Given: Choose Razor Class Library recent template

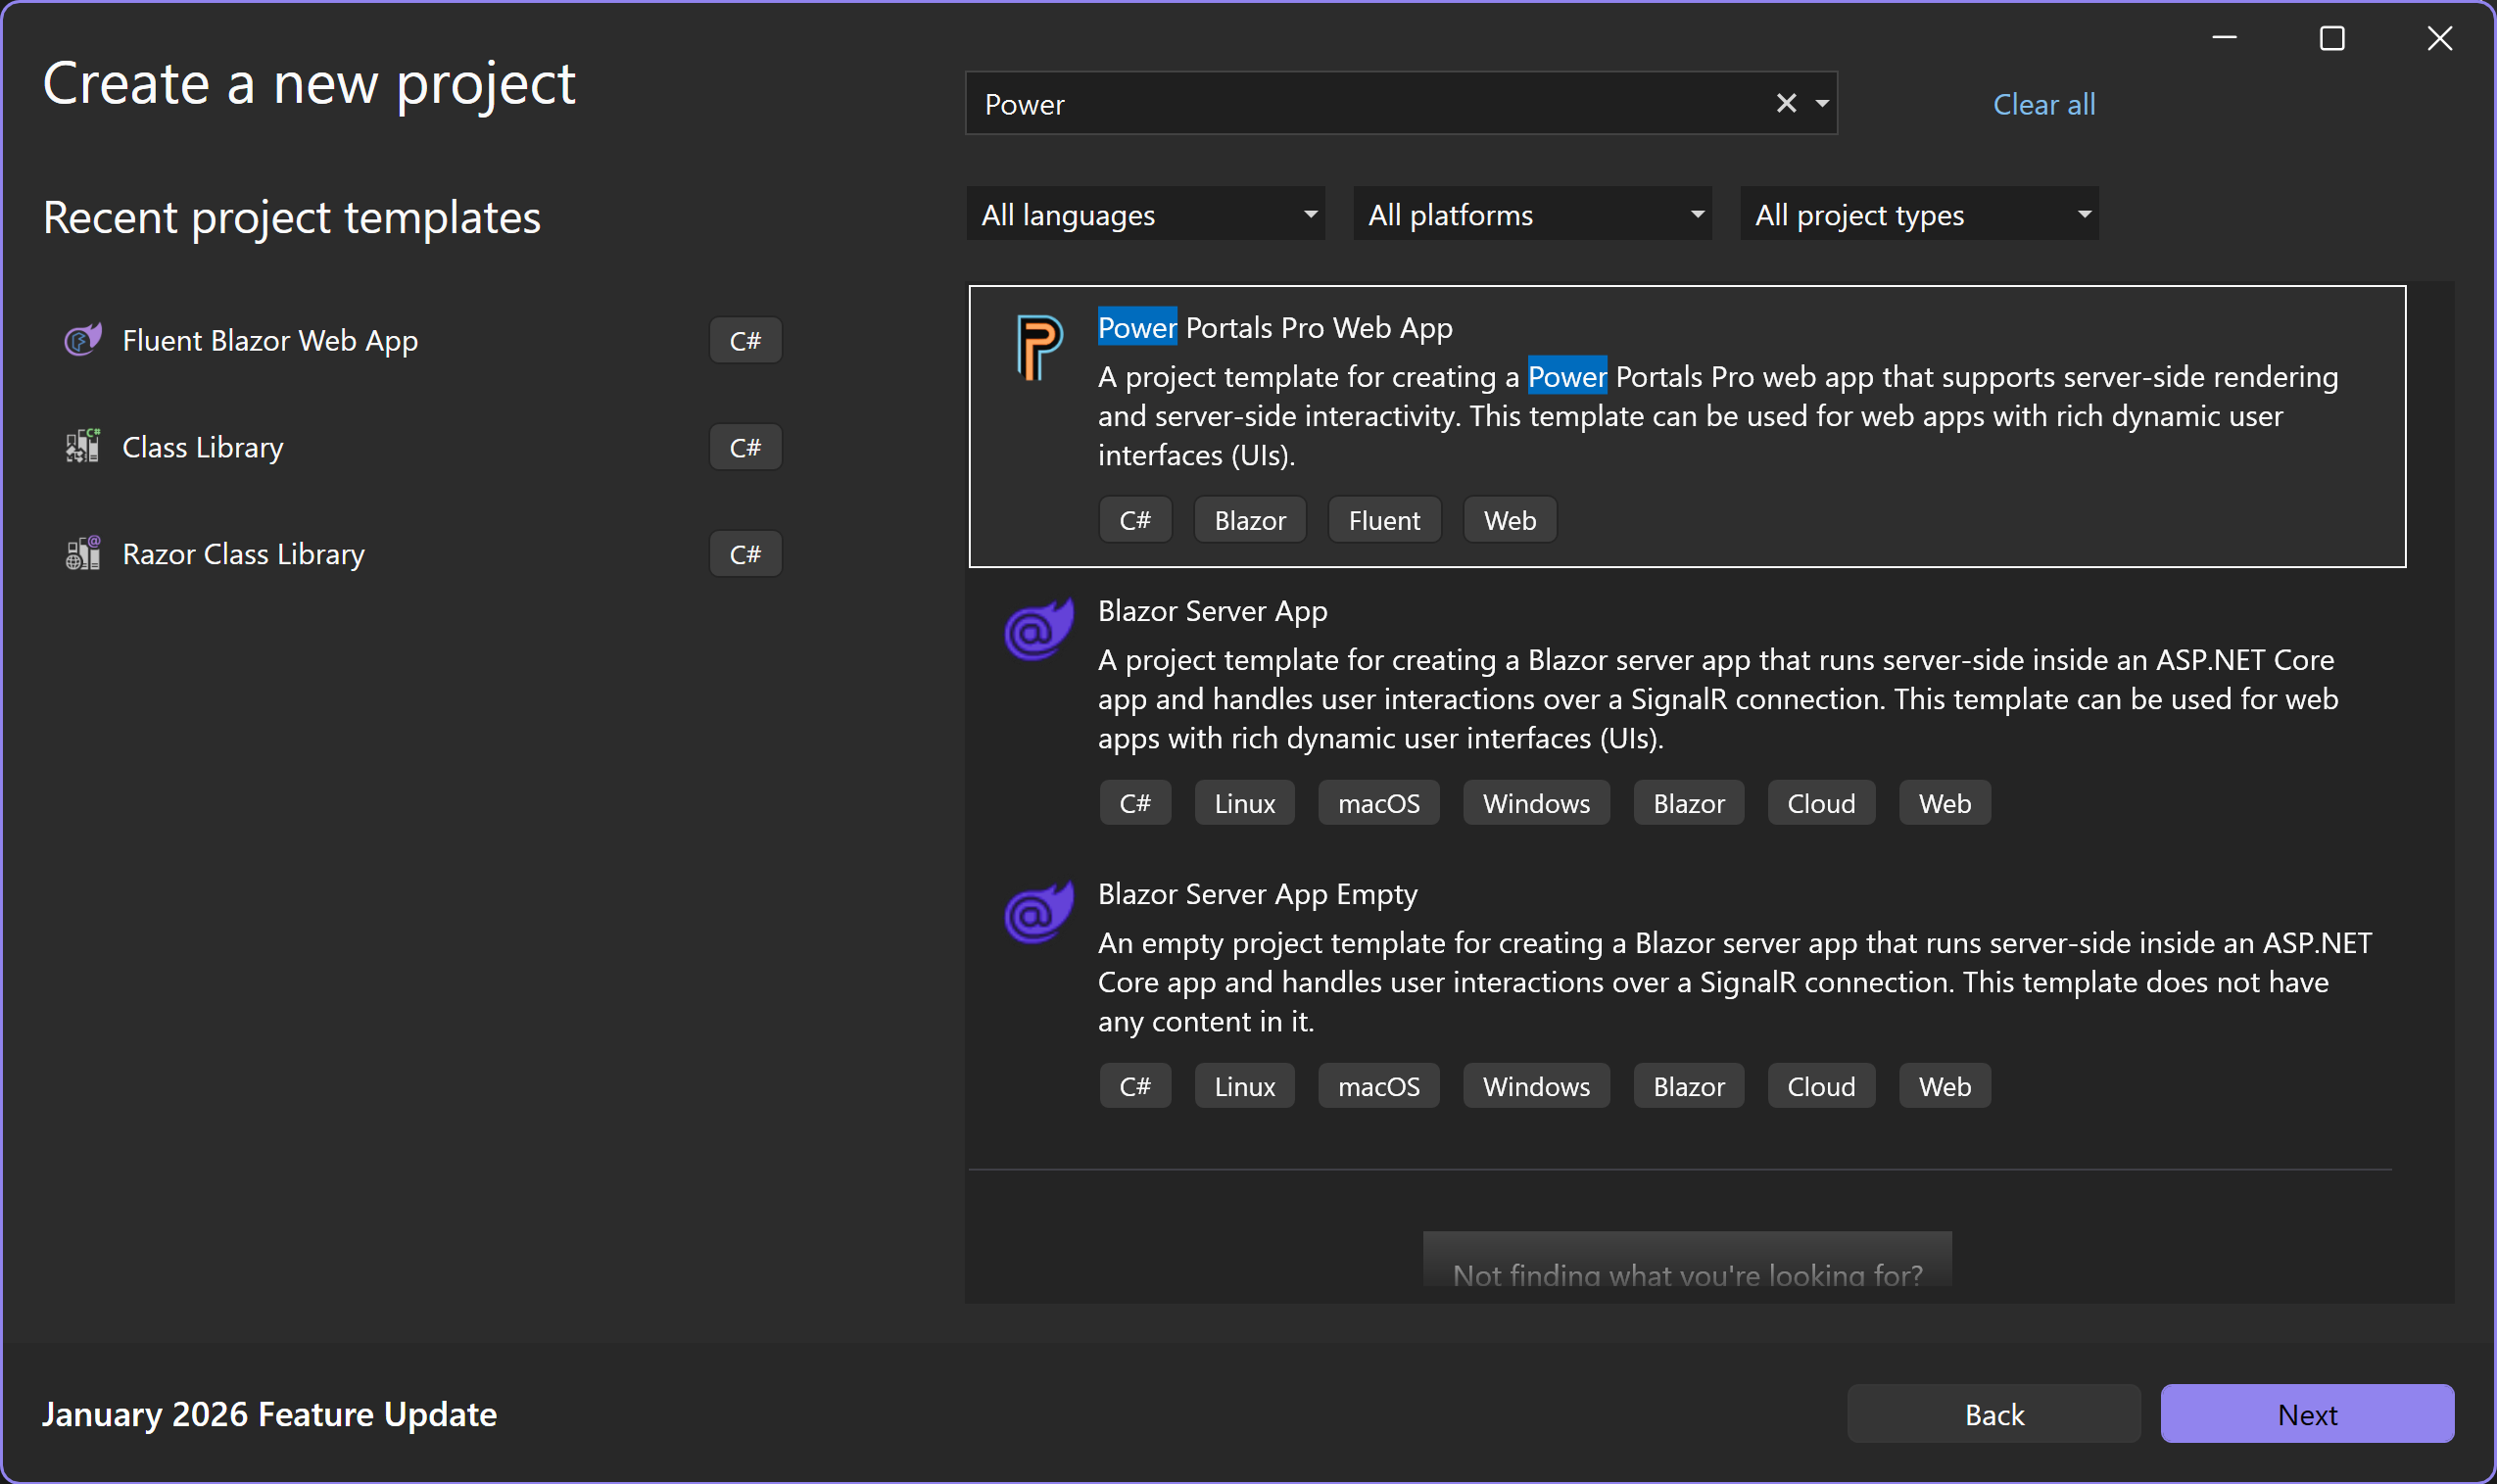Looking at the screenshot, I should (243, 554).
